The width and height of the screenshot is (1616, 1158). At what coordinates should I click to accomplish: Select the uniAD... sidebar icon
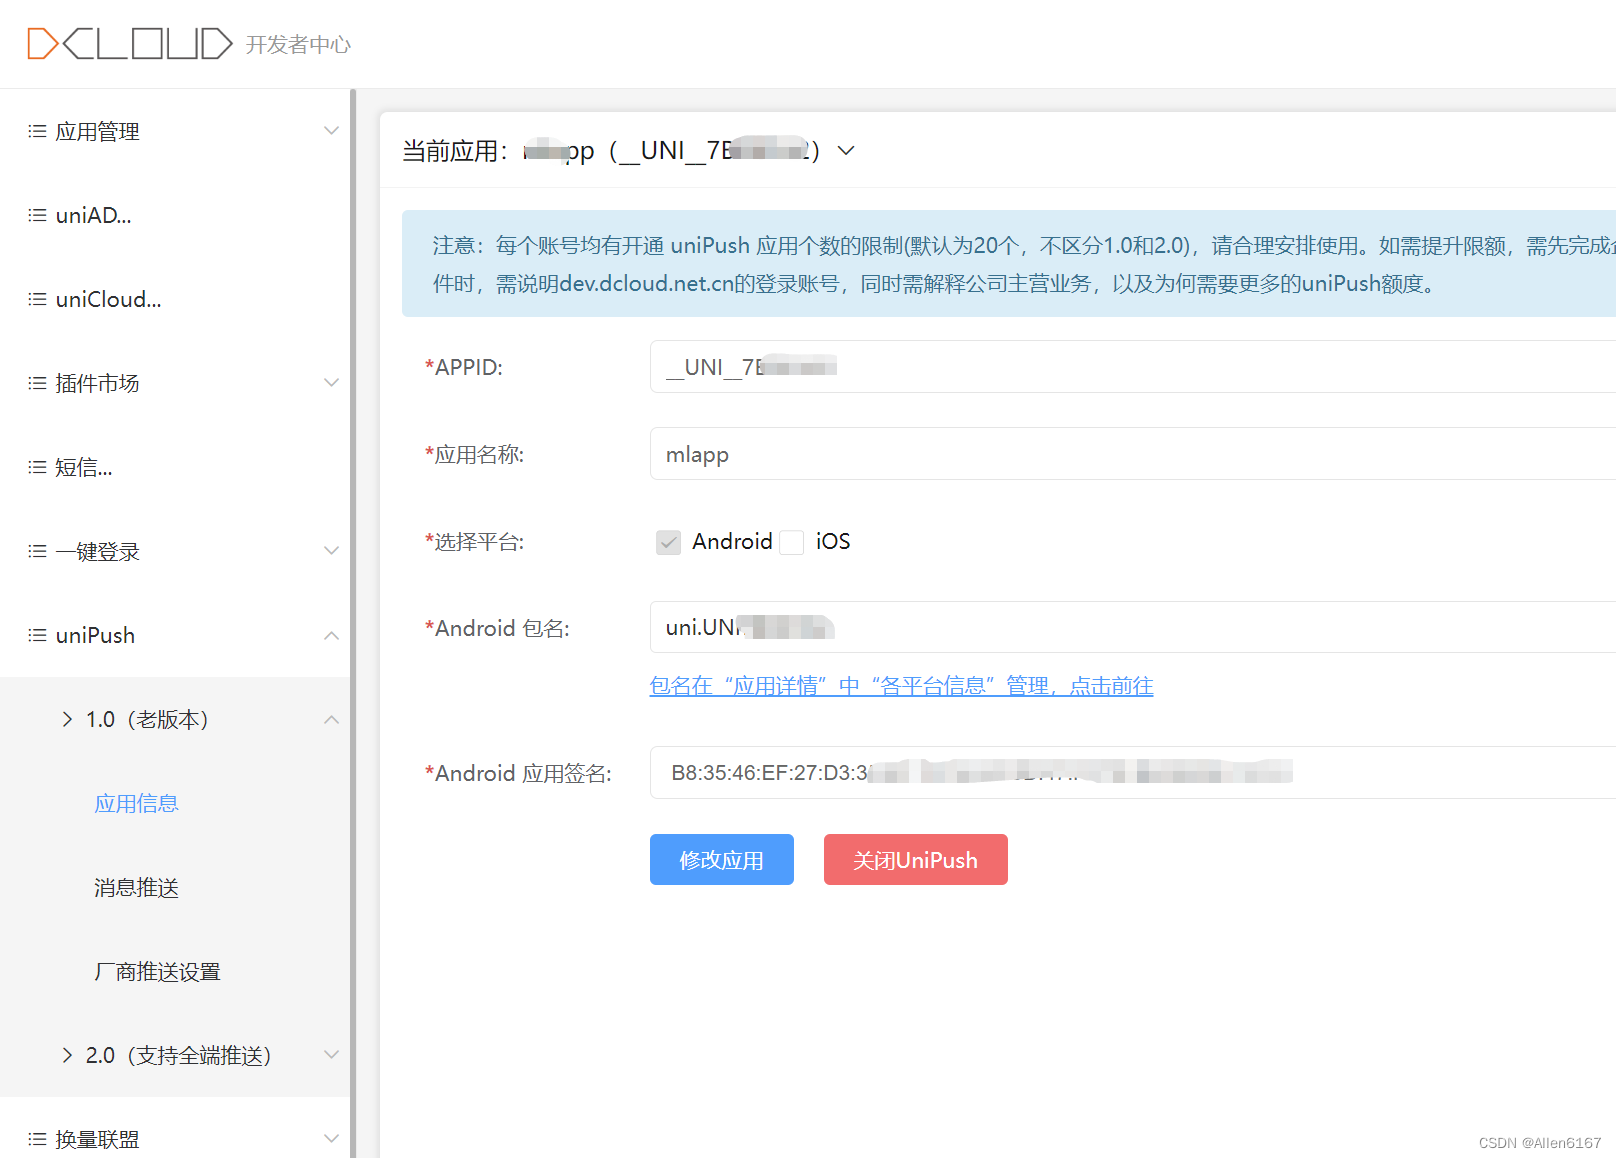click(35, 215)
